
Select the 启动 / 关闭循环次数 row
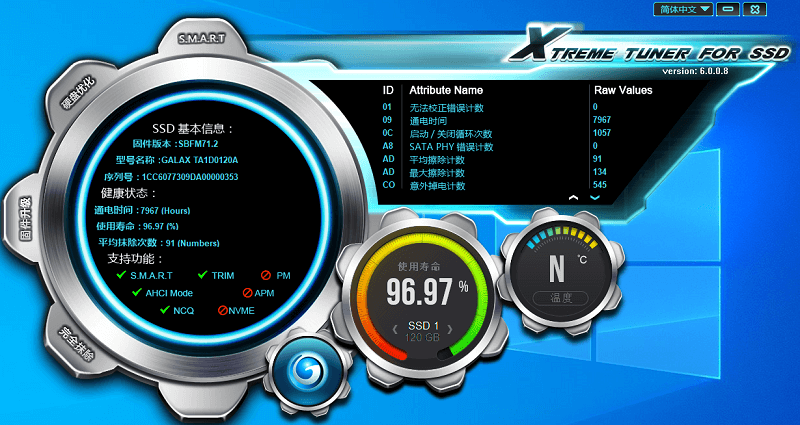(497, 134)
